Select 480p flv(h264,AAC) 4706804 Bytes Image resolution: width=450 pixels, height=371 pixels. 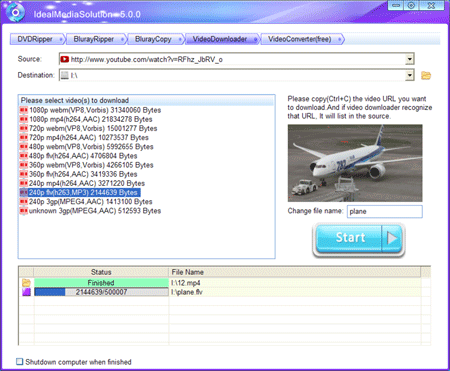tap(83, 156)
